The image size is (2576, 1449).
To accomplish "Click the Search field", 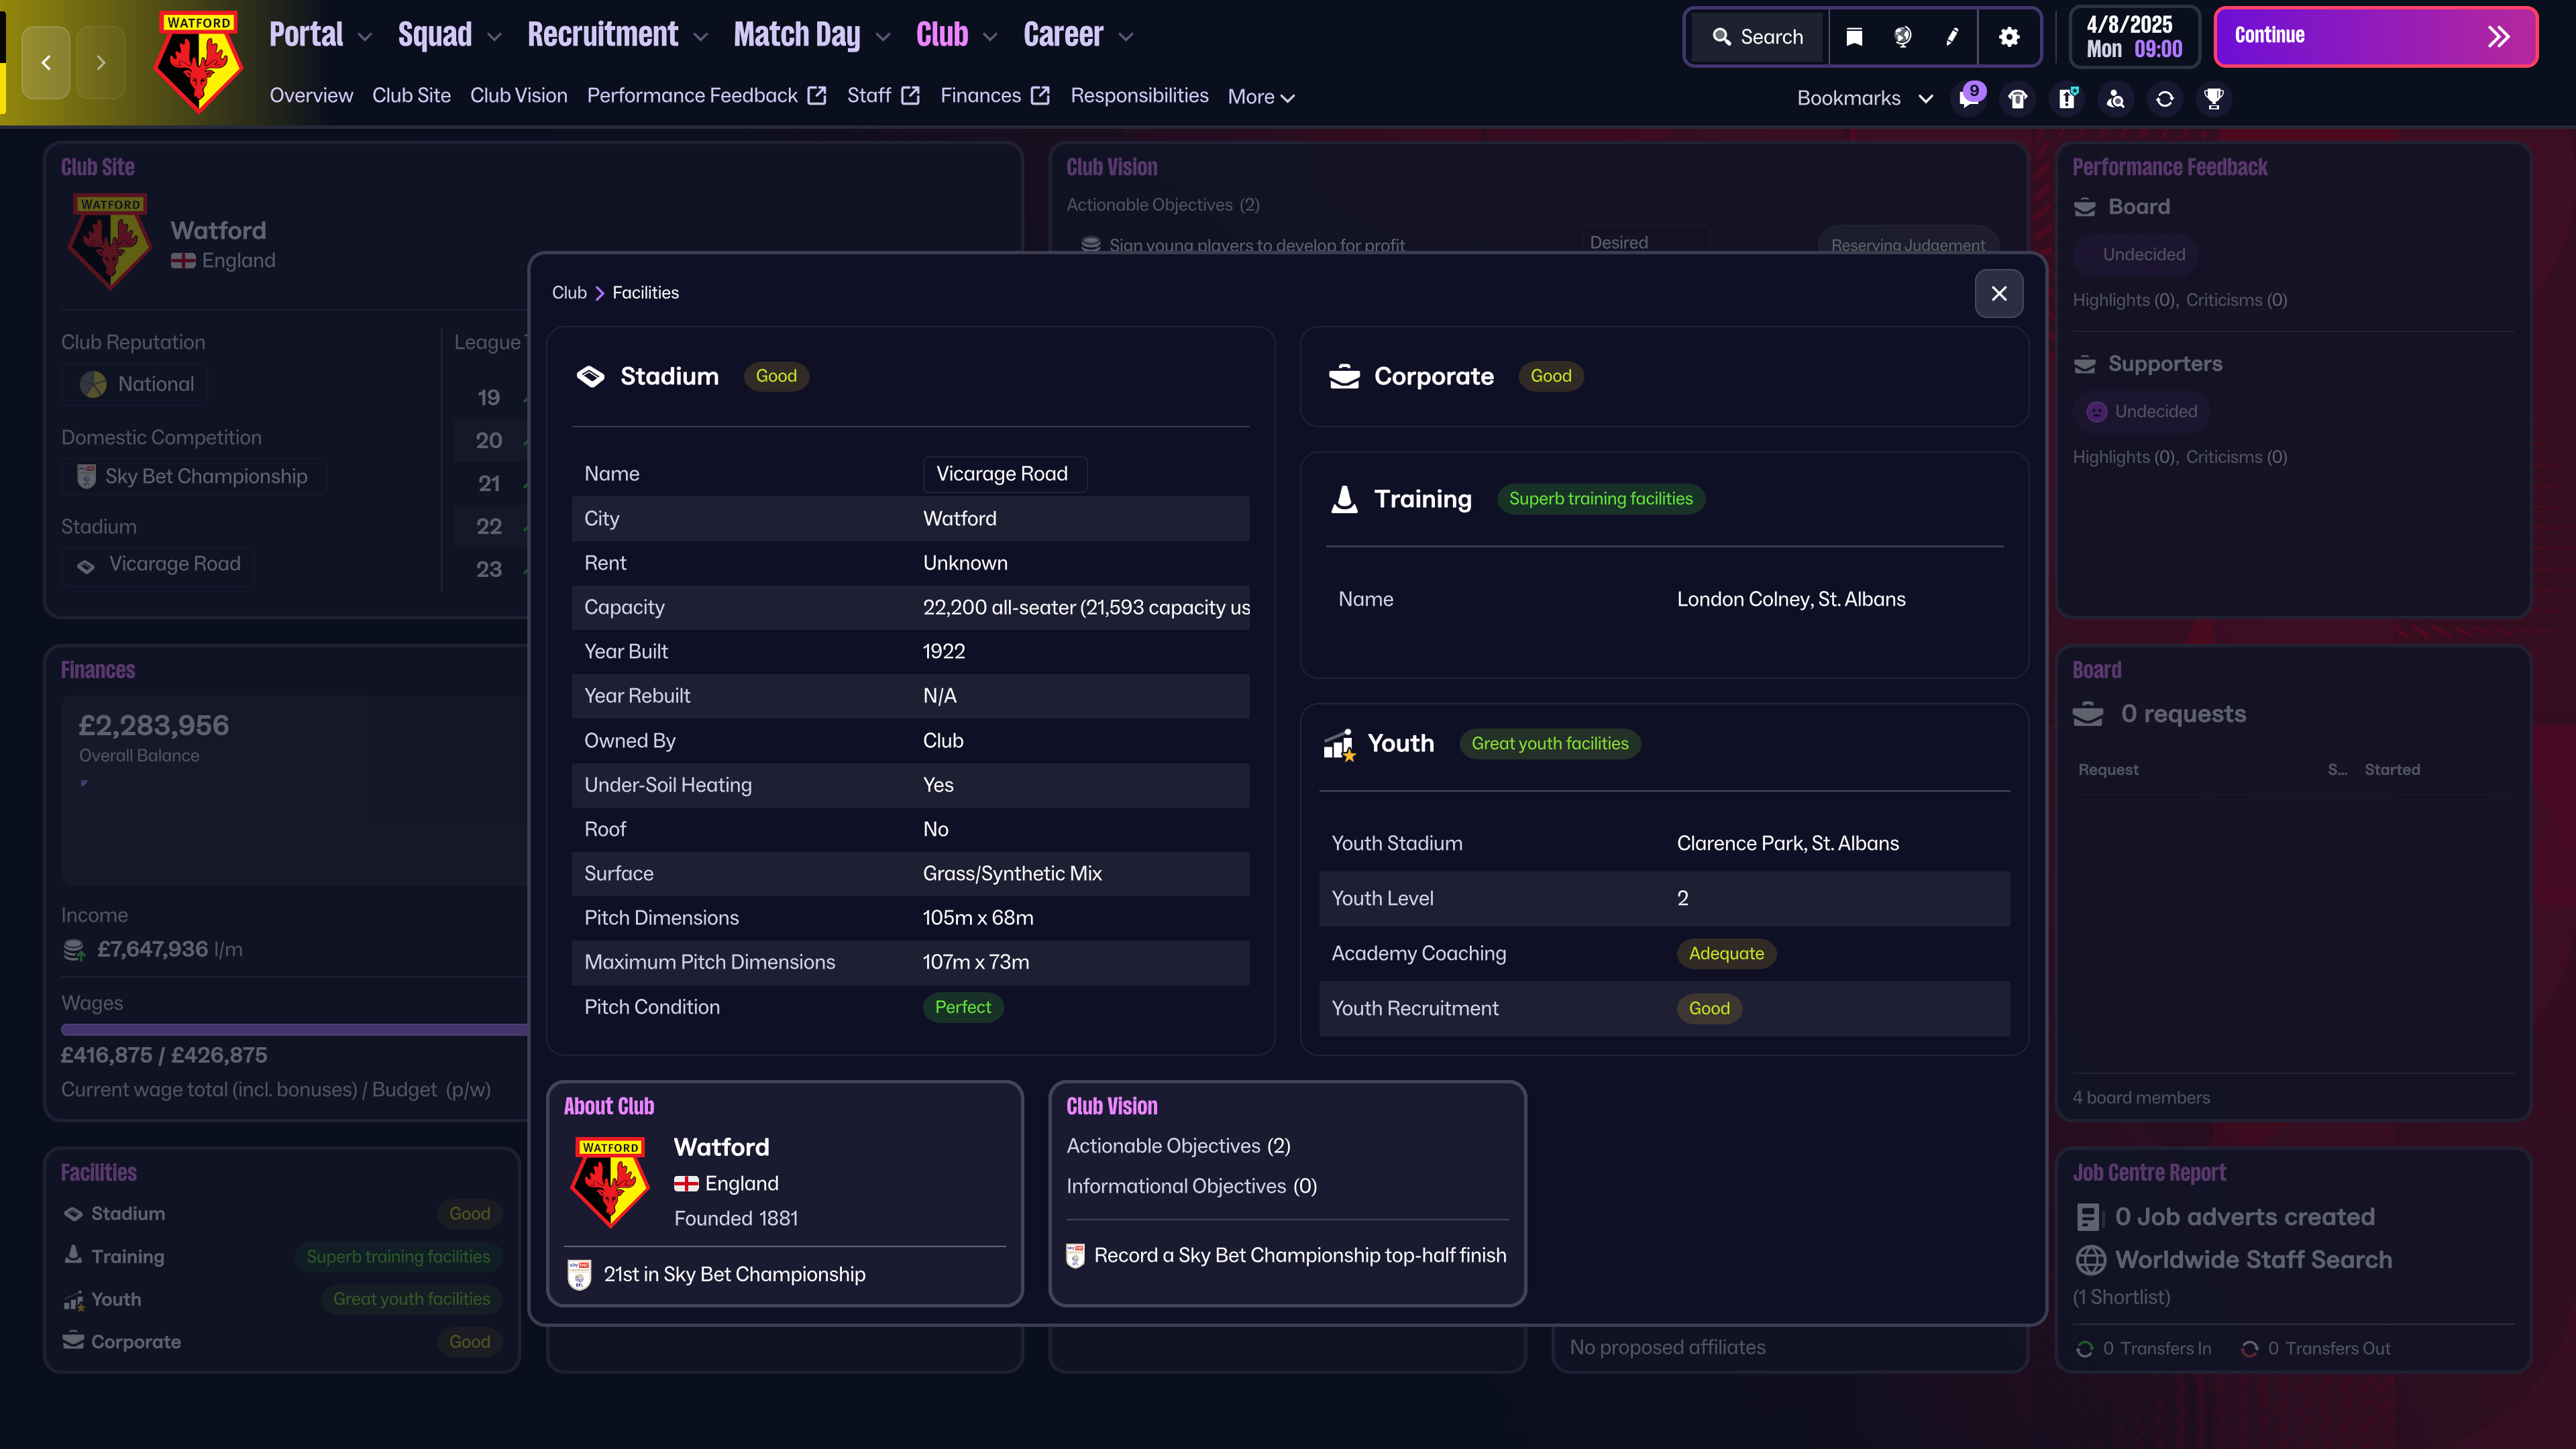I will click(1758, 37).
